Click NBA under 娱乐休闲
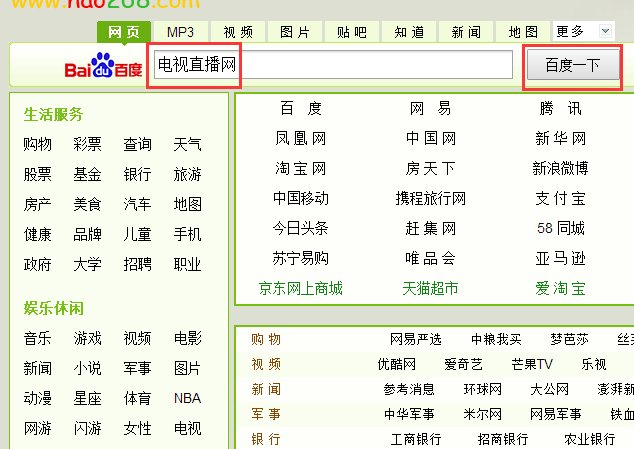This screenshot has width=634, height=449. pyautogui.click(x=187, y=398)
